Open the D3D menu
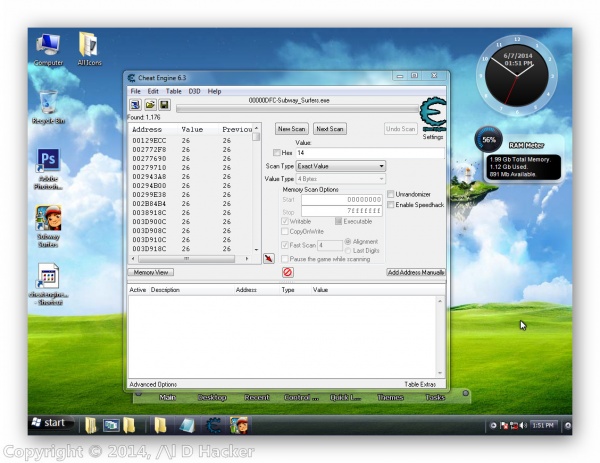 194,91
